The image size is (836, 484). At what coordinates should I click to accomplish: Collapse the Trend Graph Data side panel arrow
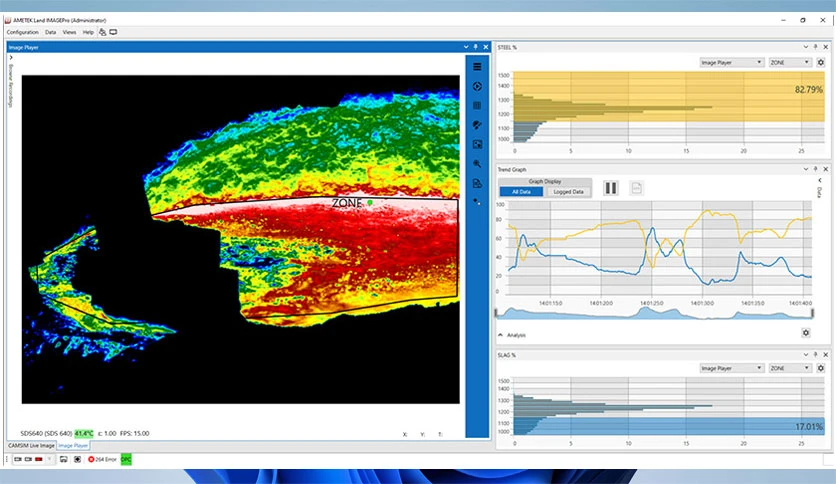pos(819,180)
